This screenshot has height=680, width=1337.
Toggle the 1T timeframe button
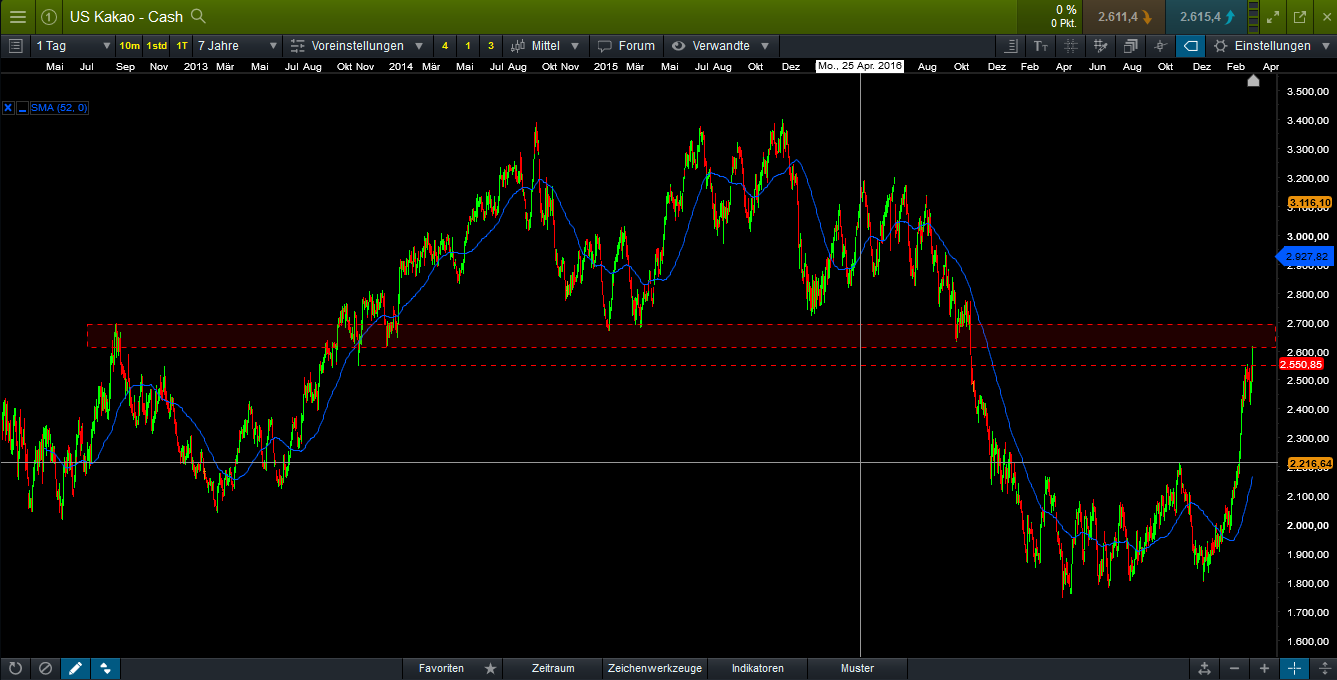coord(180,46)
